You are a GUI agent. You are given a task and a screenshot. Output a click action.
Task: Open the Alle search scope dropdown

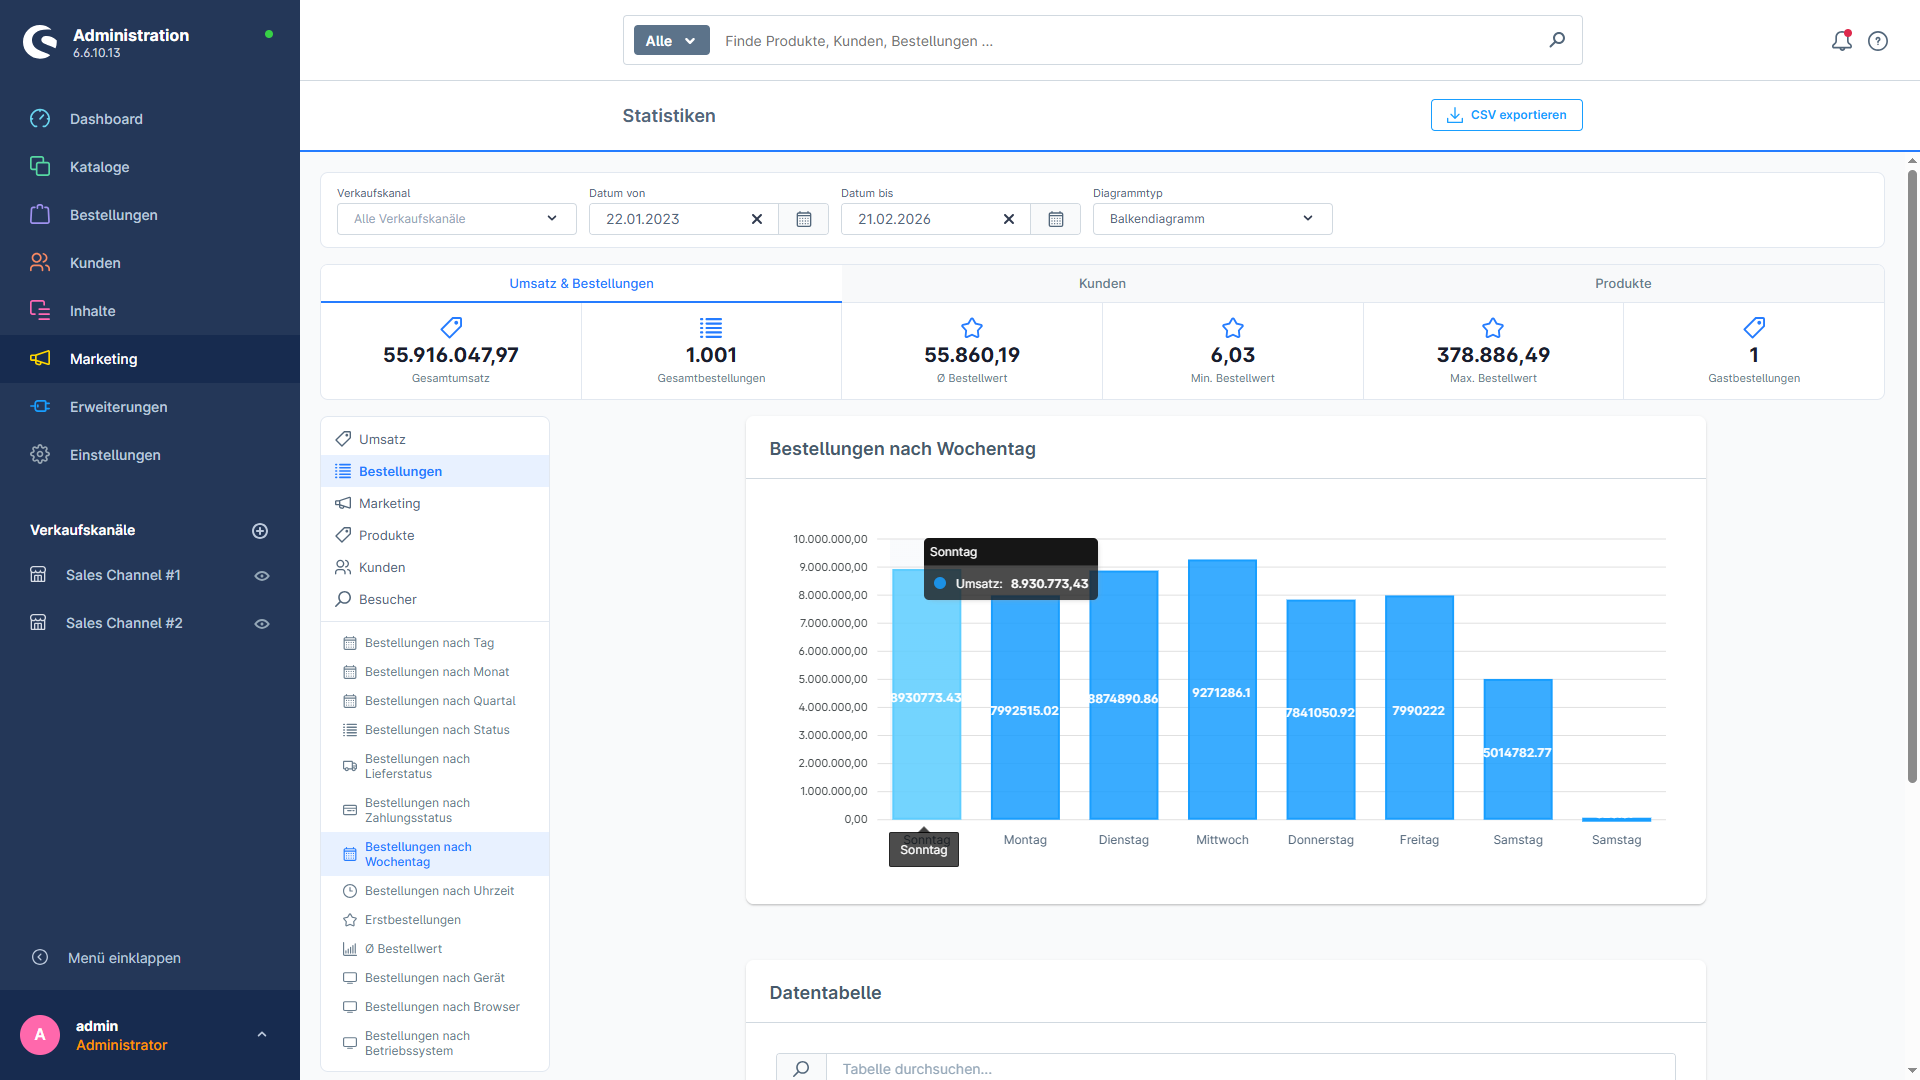coord(670,40)
